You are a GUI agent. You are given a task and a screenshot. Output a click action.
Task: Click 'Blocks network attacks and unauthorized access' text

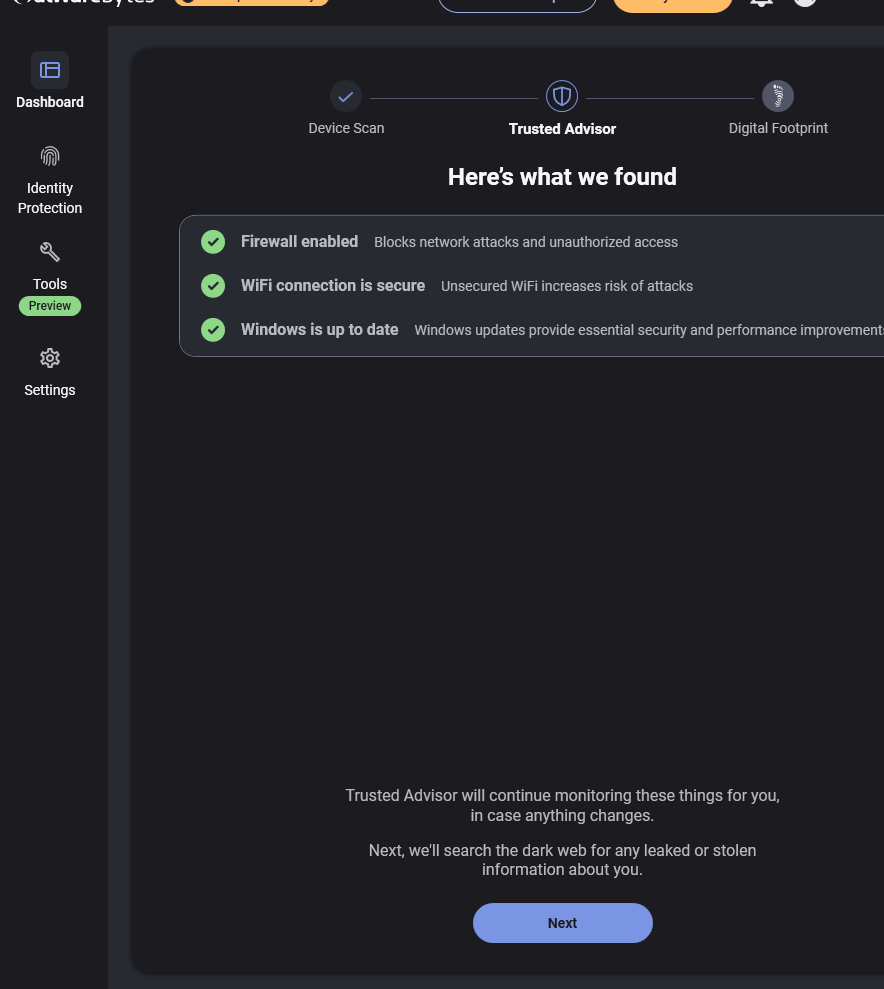point(526,242)
